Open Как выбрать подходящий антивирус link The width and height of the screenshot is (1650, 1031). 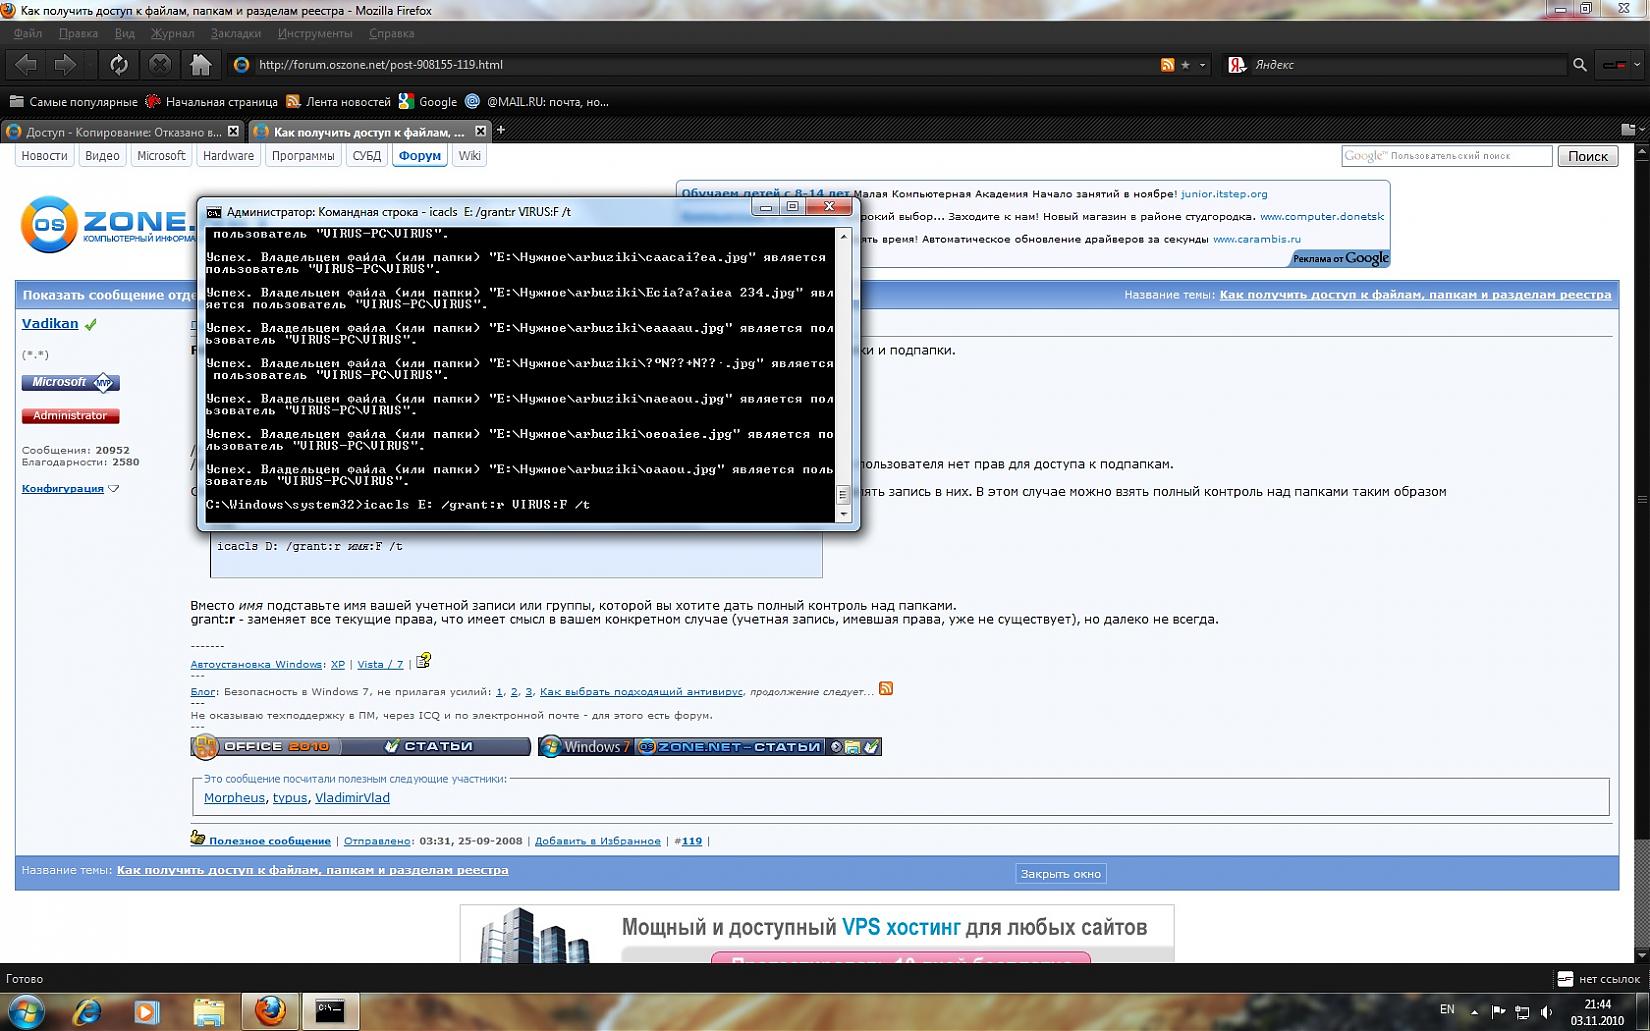641,692
